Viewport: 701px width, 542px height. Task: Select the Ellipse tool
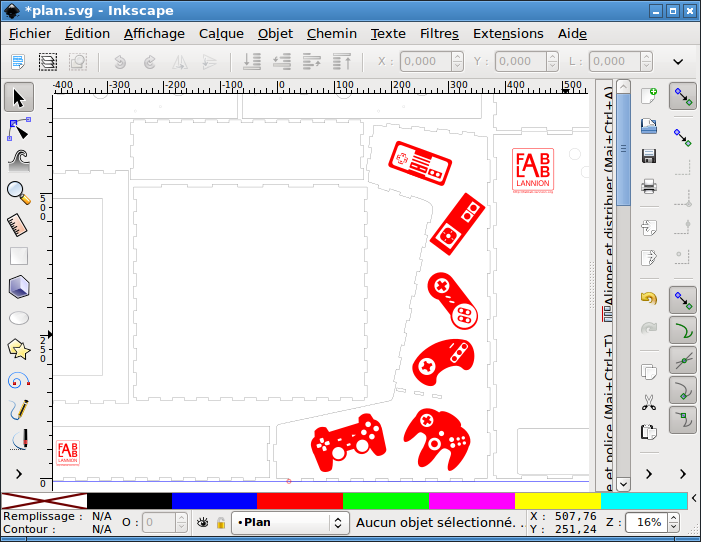coord(19,318)
